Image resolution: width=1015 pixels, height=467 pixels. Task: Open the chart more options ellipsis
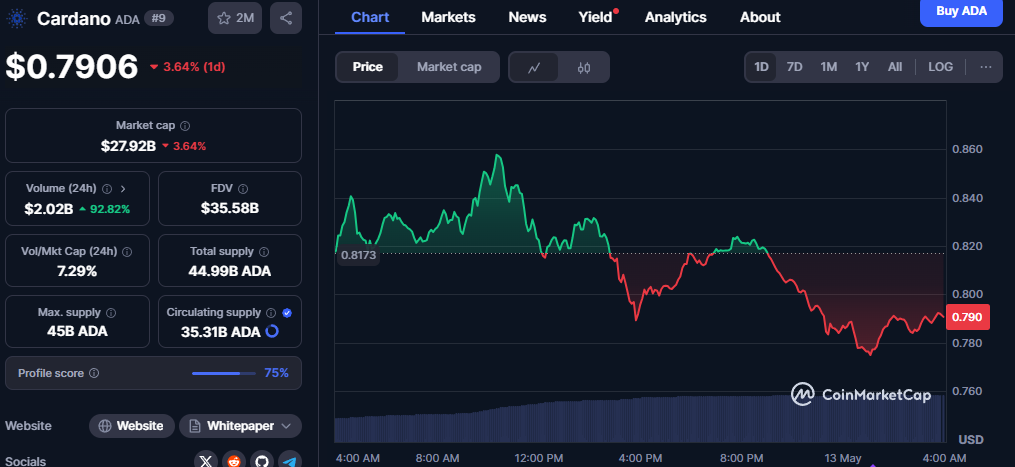pyautogui.click(x=986, y=67)
